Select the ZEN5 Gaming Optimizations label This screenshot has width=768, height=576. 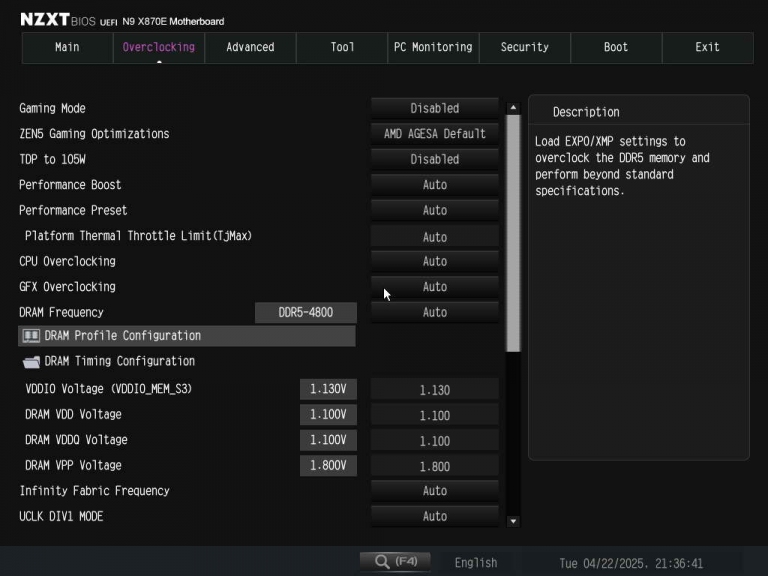(x=94, y=134)
